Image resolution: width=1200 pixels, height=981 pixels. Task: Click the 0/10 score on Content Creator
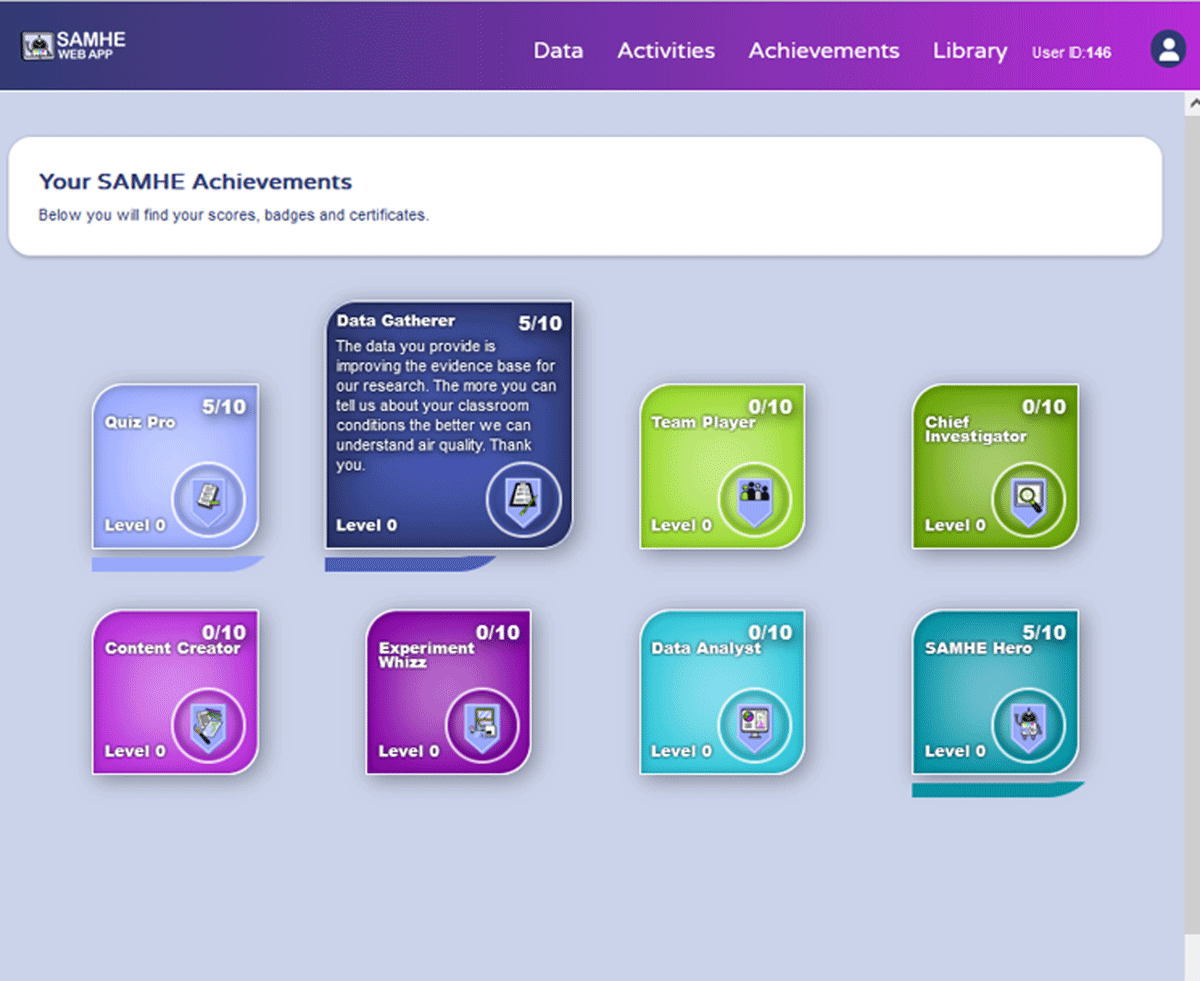[x=224, y=632]
